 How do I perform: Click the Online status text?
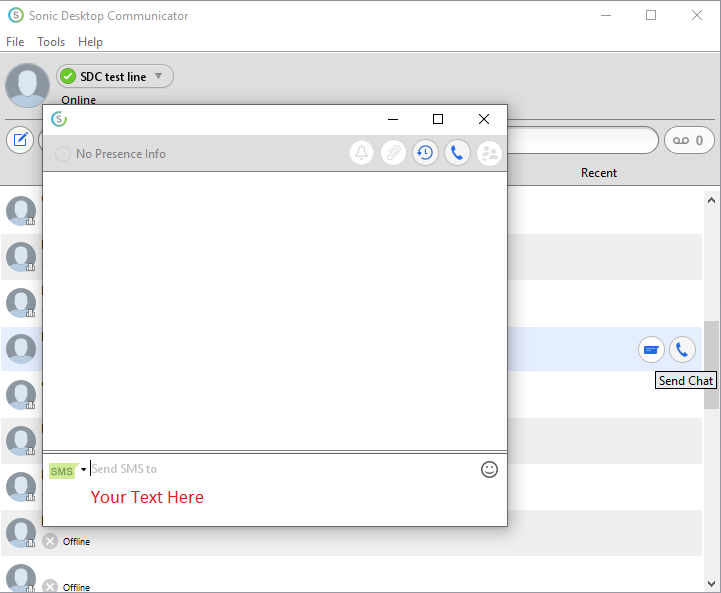(79, 100)
